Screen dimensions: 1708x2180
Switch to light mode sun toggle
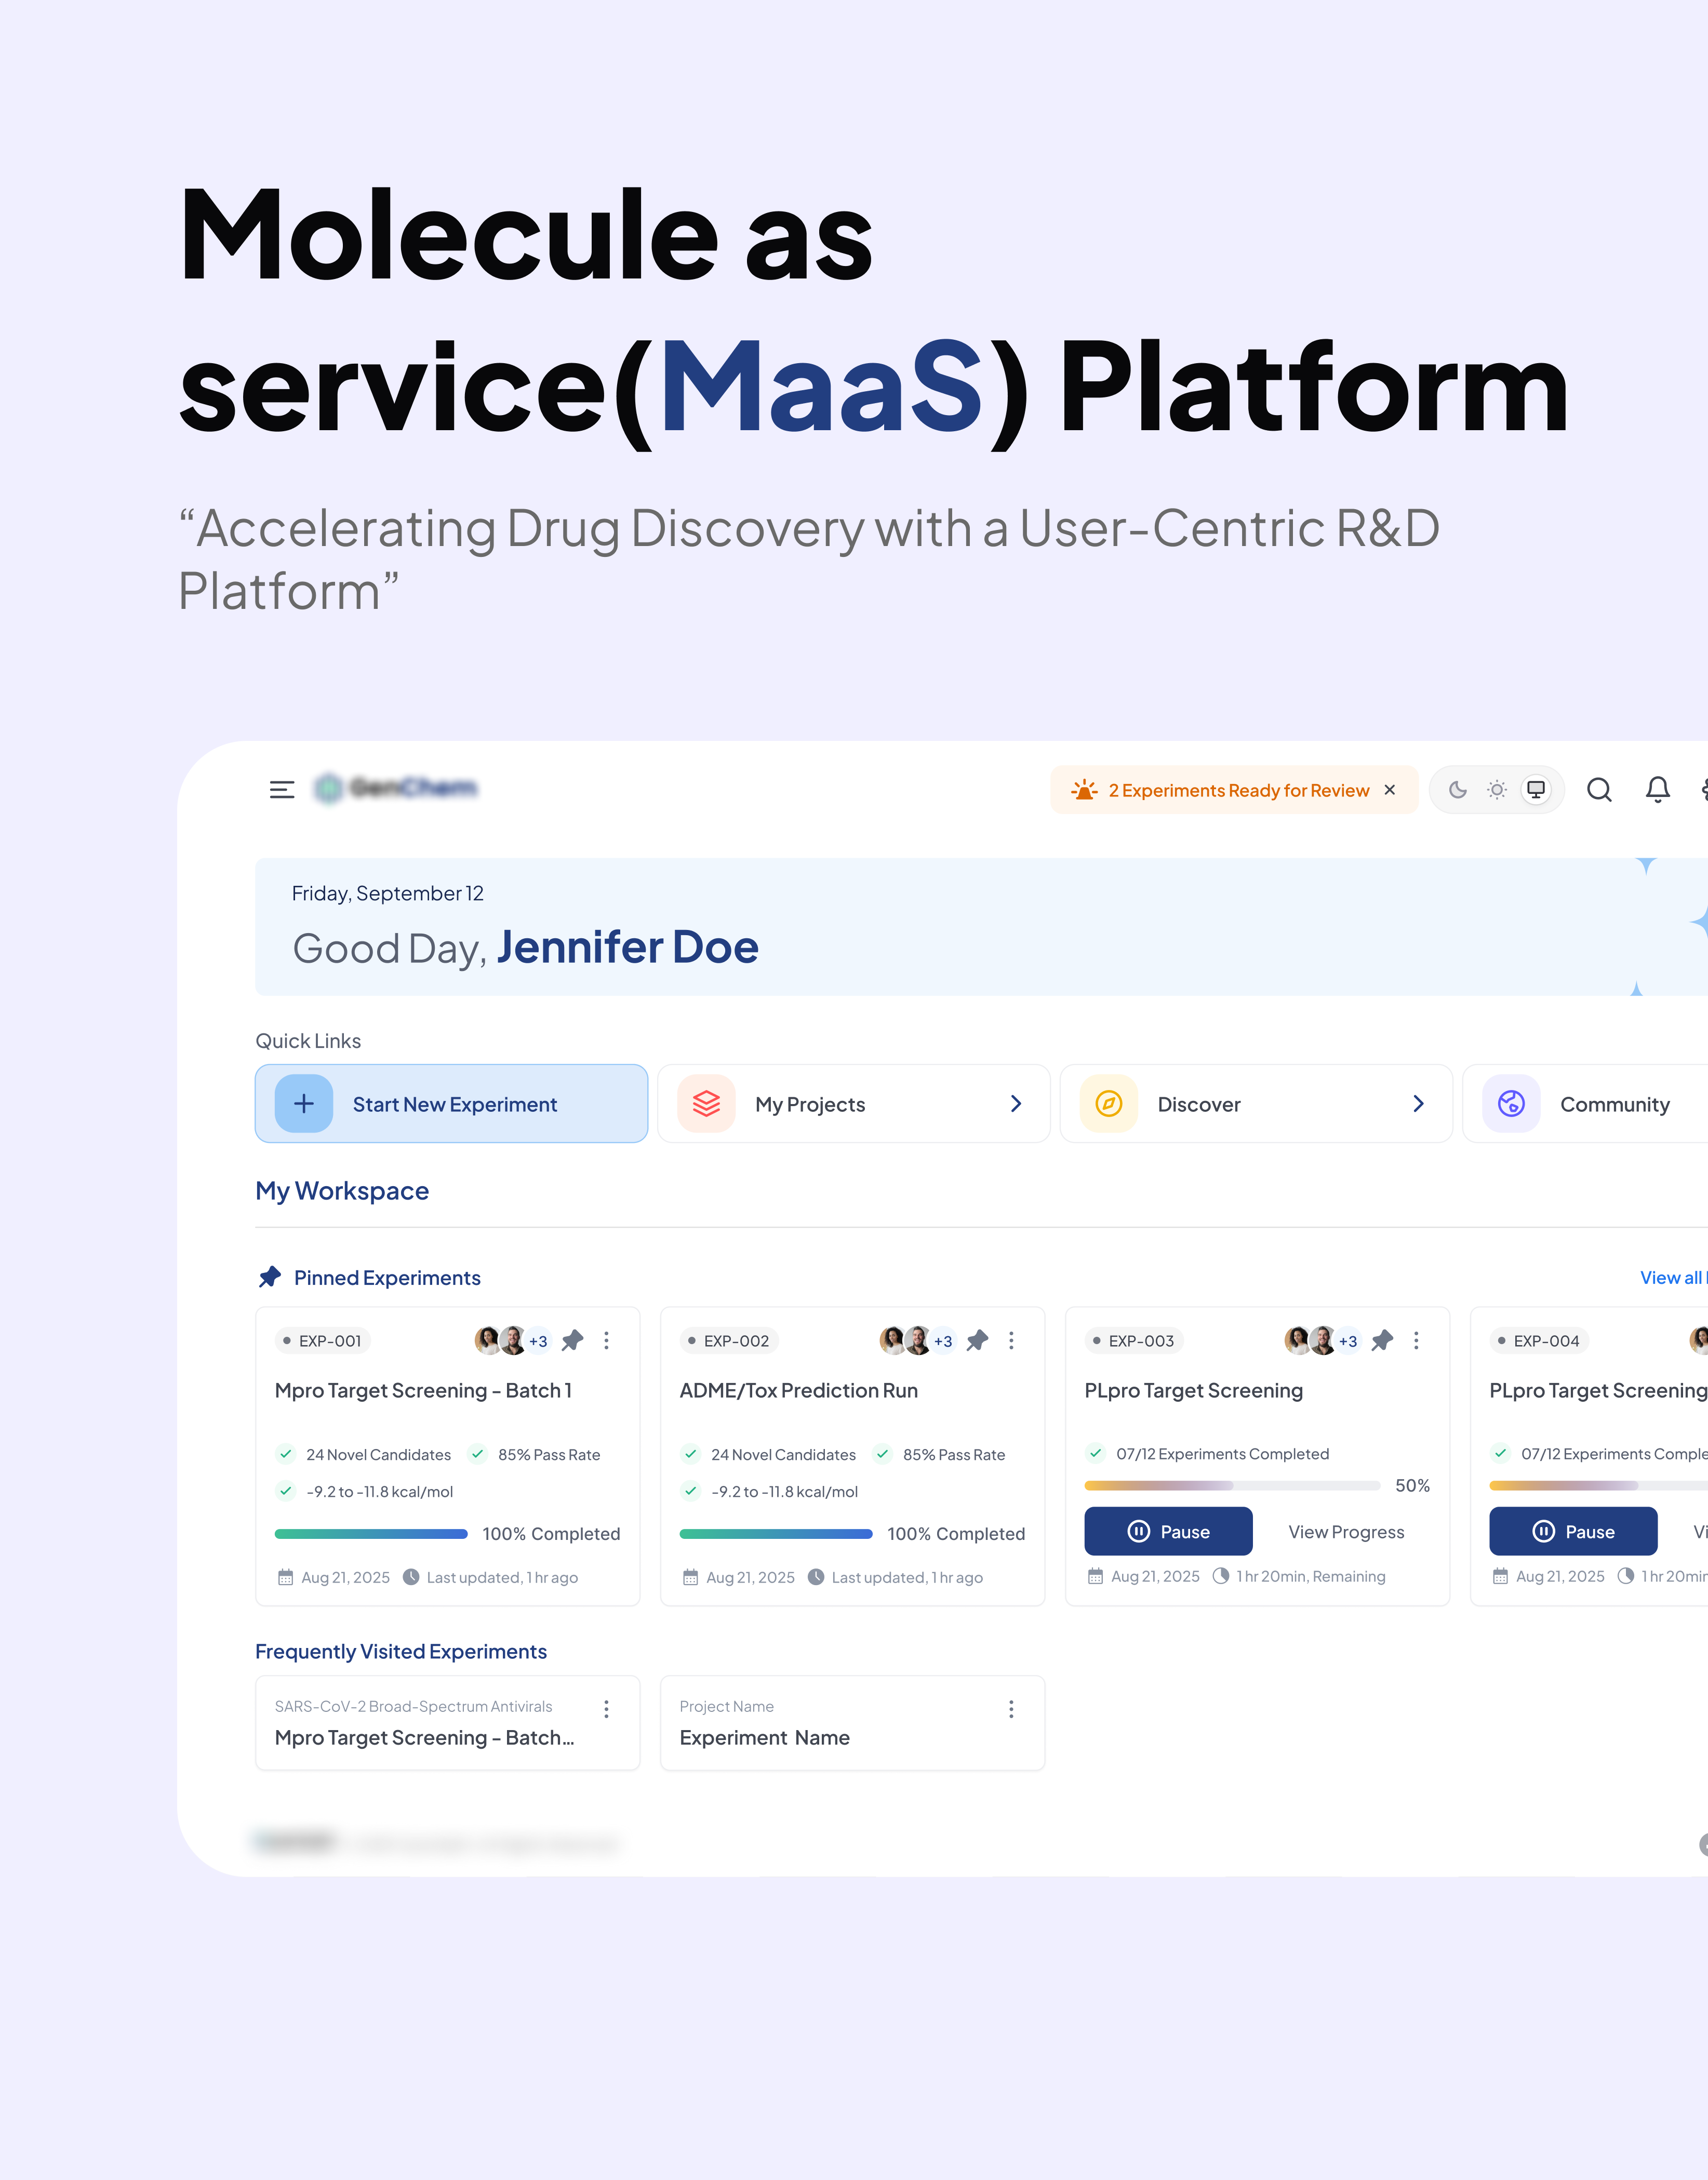tap(1496, 790)
